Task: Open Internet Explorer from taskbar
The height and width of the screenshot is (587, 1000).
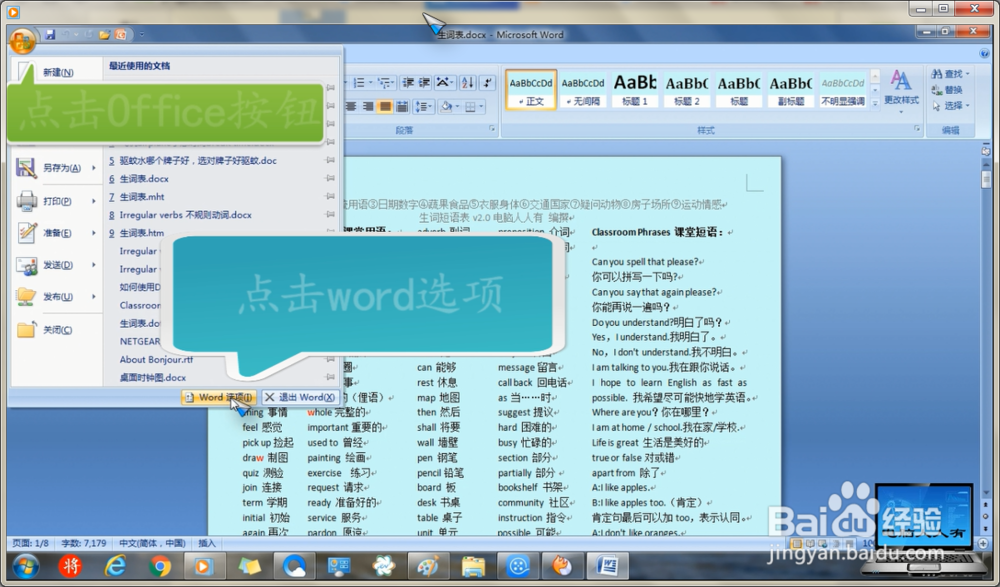Action: click(115, 566)
